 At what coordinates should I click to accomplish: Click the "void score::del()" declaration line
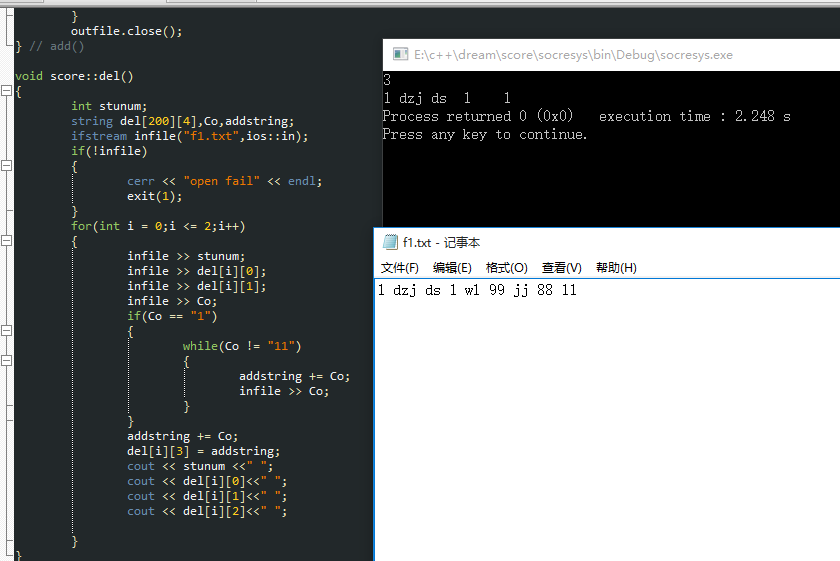point(74,76)
